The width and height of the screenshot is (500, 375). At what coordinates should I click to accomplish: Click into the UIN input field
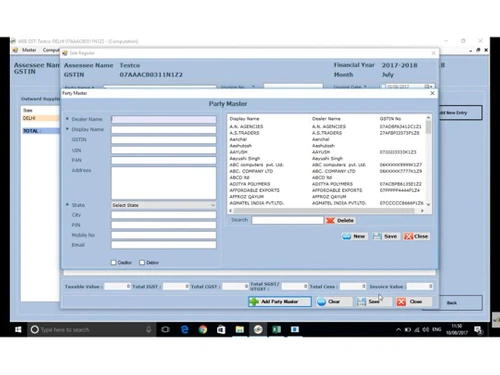tap(163, 150)
